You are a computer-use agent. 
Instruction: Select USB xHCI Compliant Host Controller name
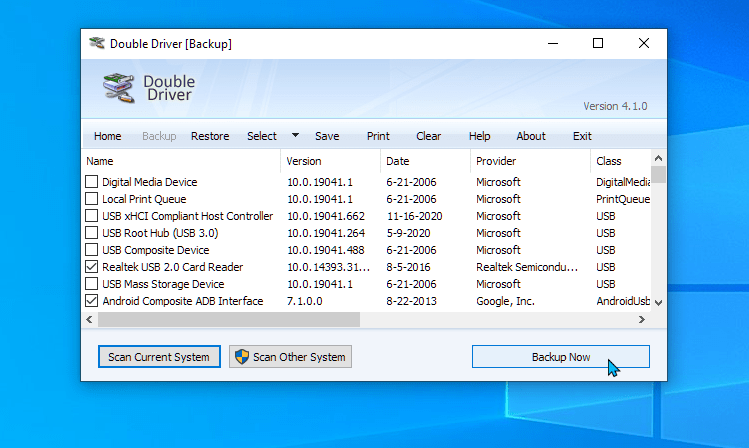[187, 216]
